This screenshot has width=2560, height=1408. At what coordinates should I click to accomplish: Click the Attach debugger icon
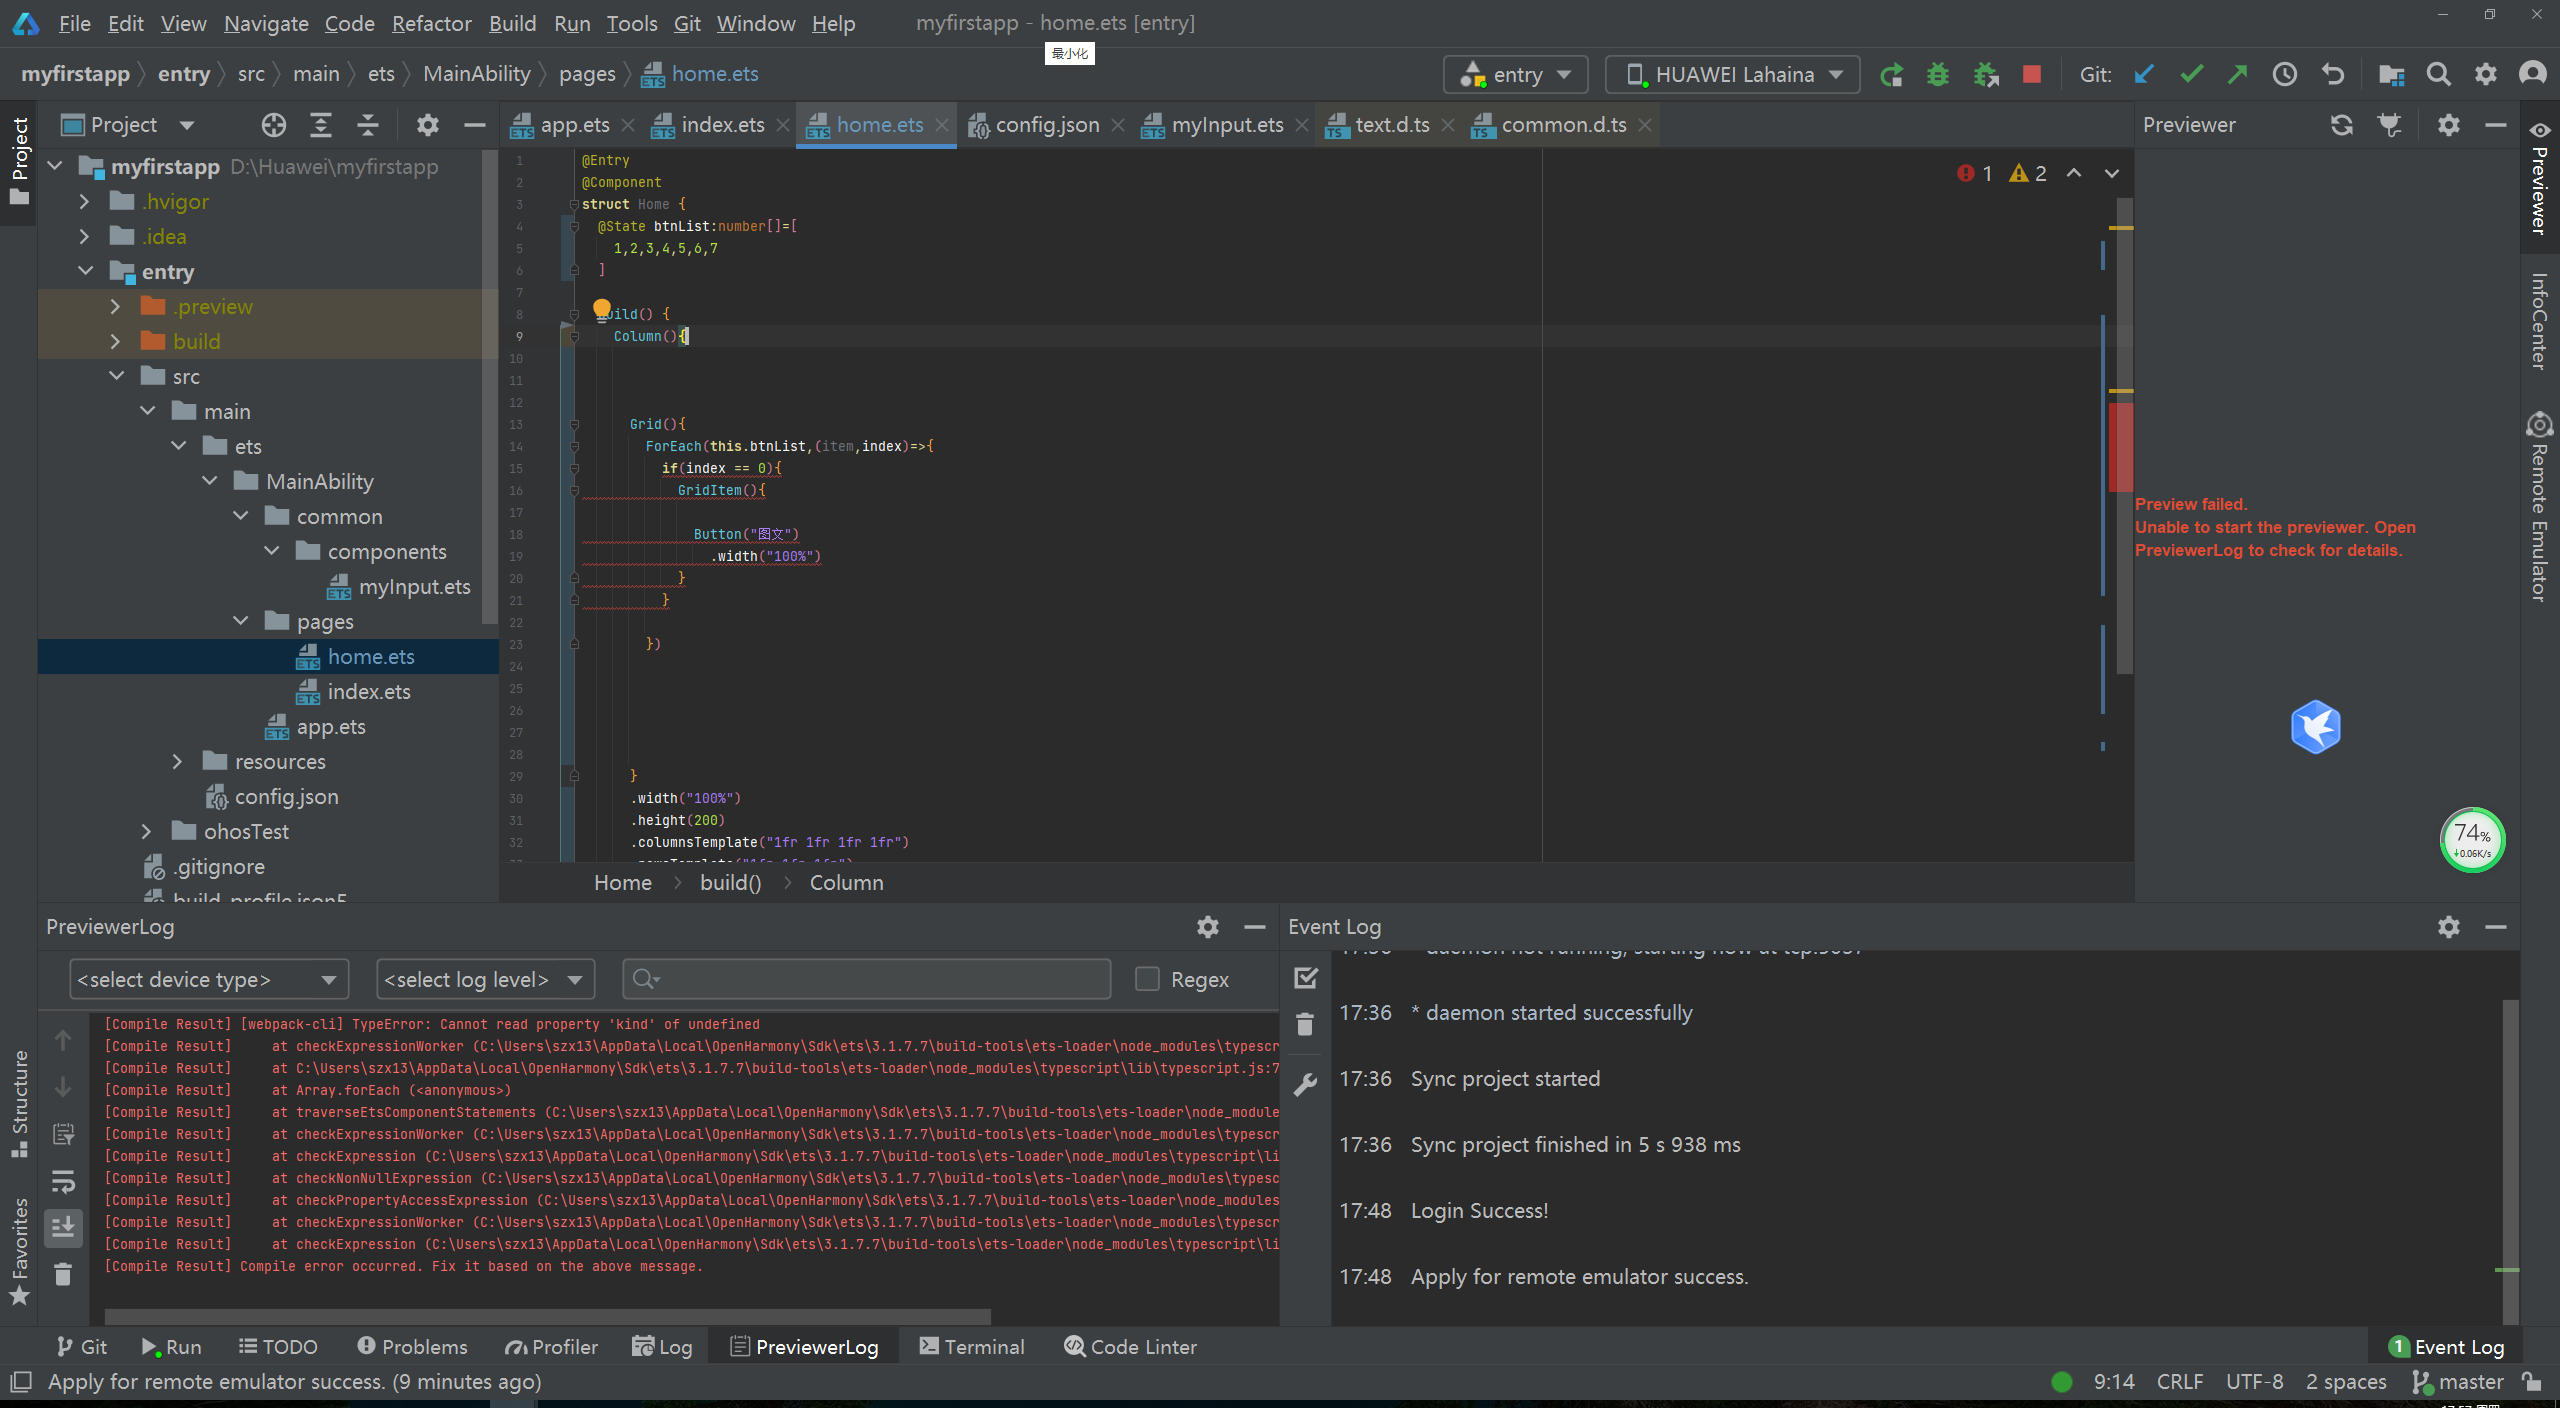pos(1986,75)
